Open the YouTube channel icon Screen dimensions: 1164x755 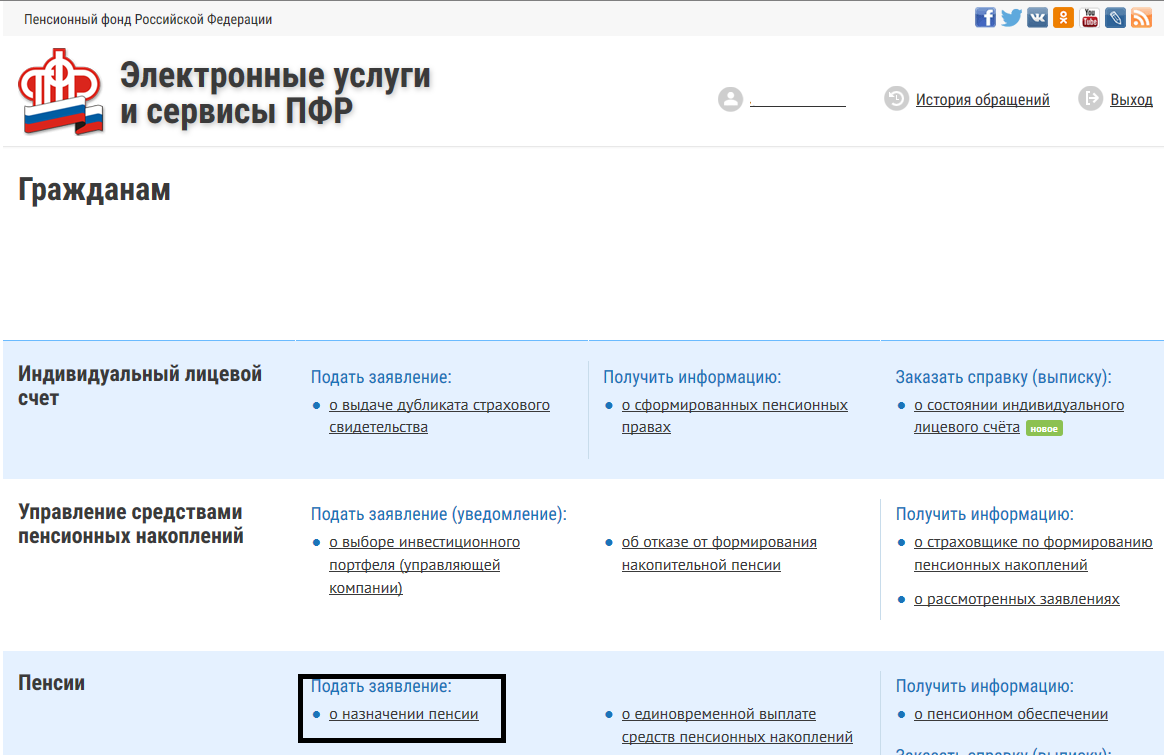click(1089, 18)
